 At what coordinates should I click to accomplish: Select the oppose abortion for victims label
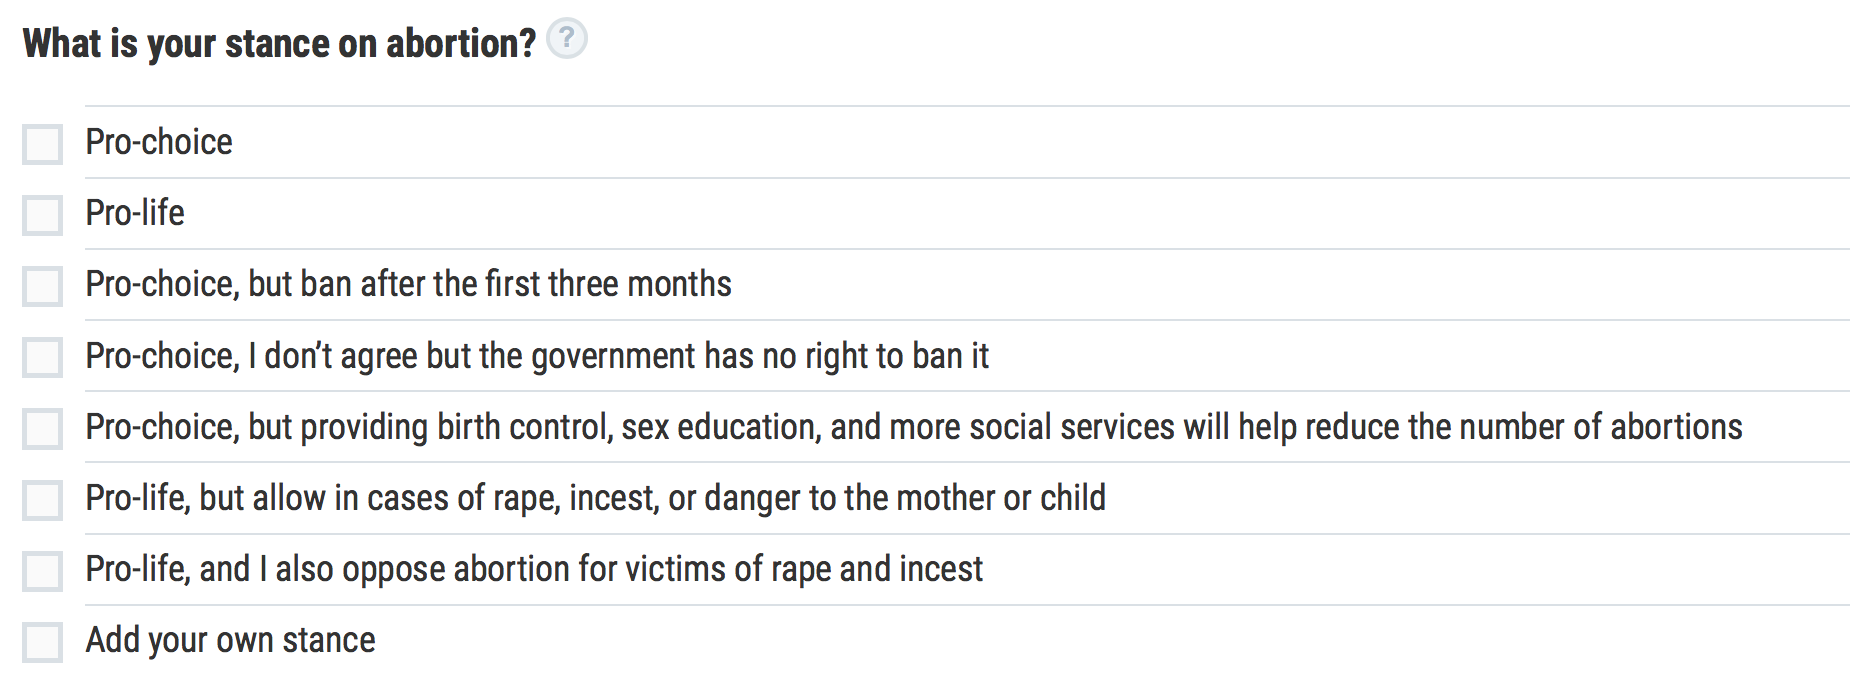click(534, 569)
